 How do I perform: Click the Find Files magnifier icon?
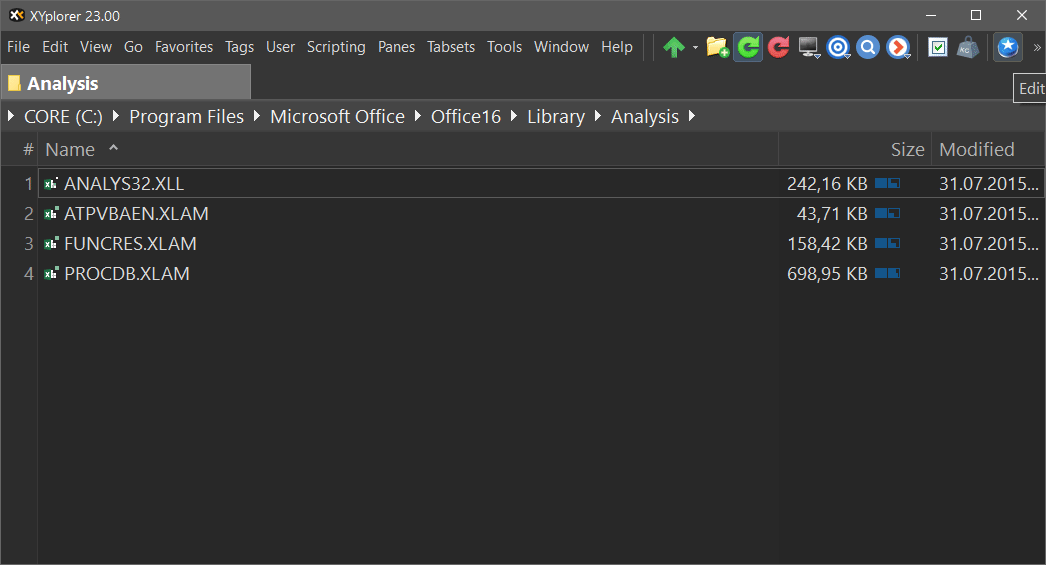[x=868, y=47]
